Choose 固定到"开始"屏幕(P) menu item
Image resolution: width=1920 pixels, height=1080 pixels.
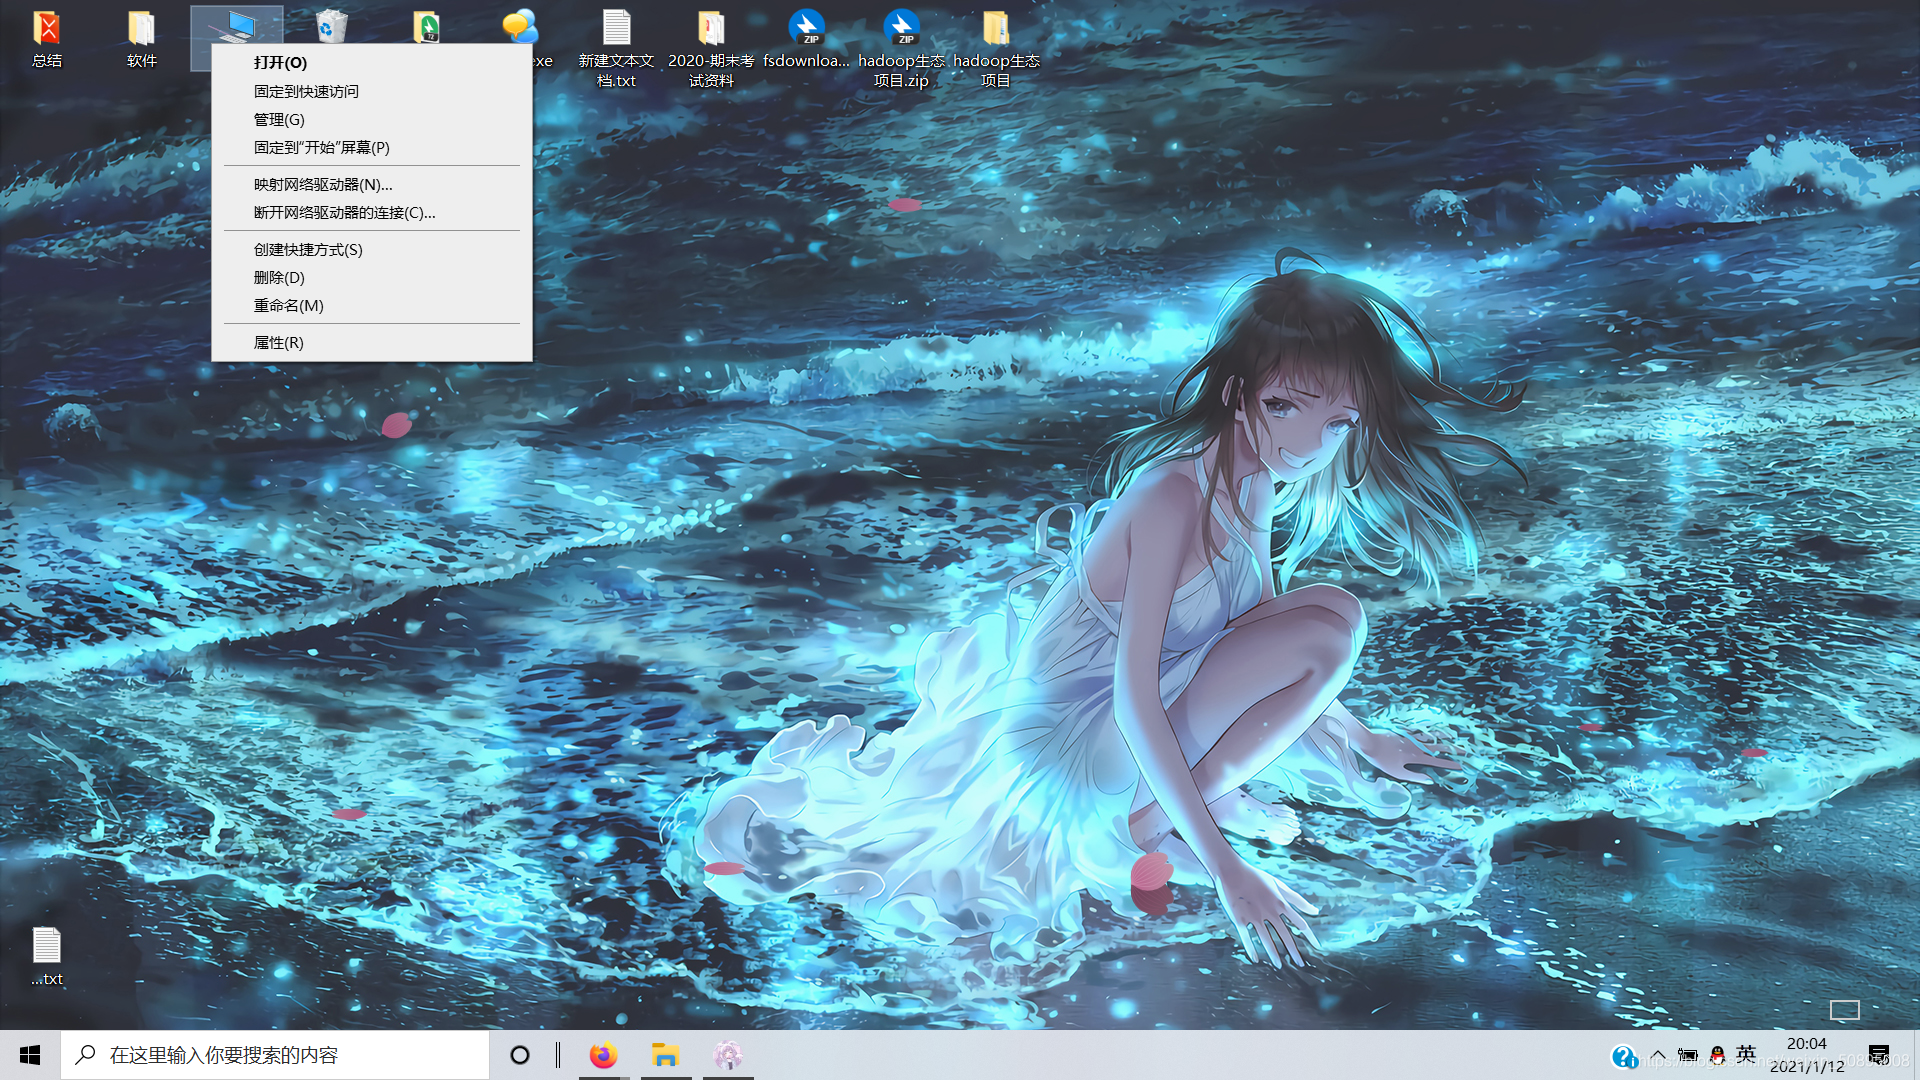pyautogui.click(x=372, y=147)
